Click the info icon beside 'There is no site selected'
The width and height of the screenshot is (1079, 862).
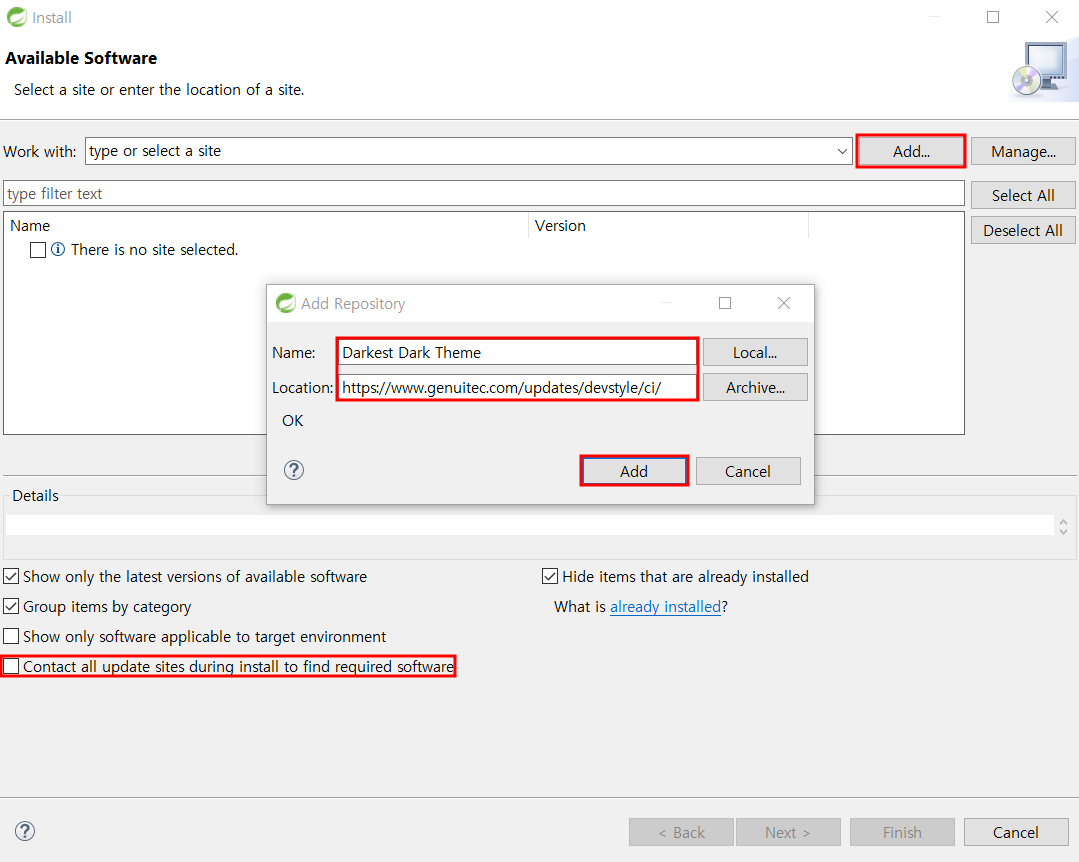(x=58, y=249)
